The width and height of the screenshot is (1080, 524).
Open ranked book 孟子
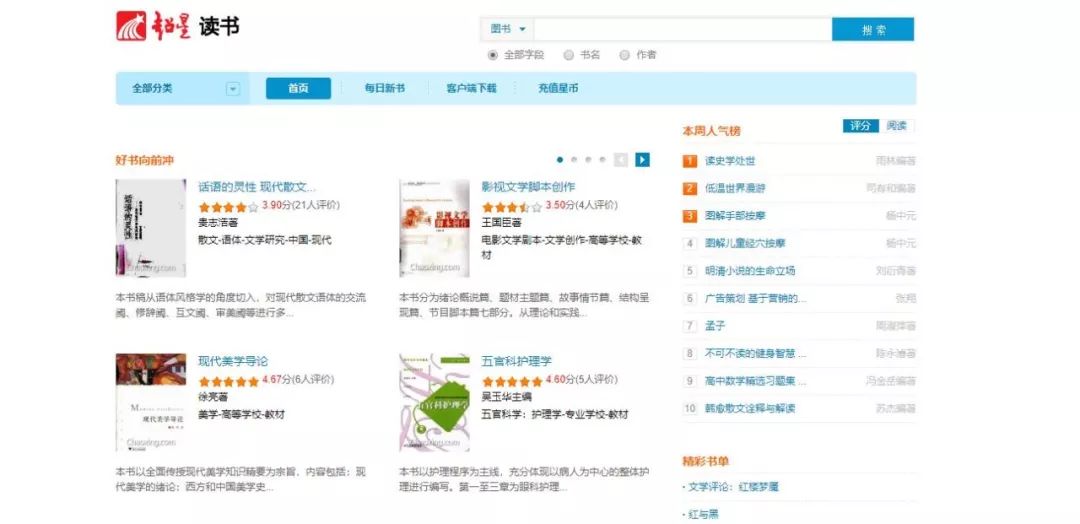[715, 326]
